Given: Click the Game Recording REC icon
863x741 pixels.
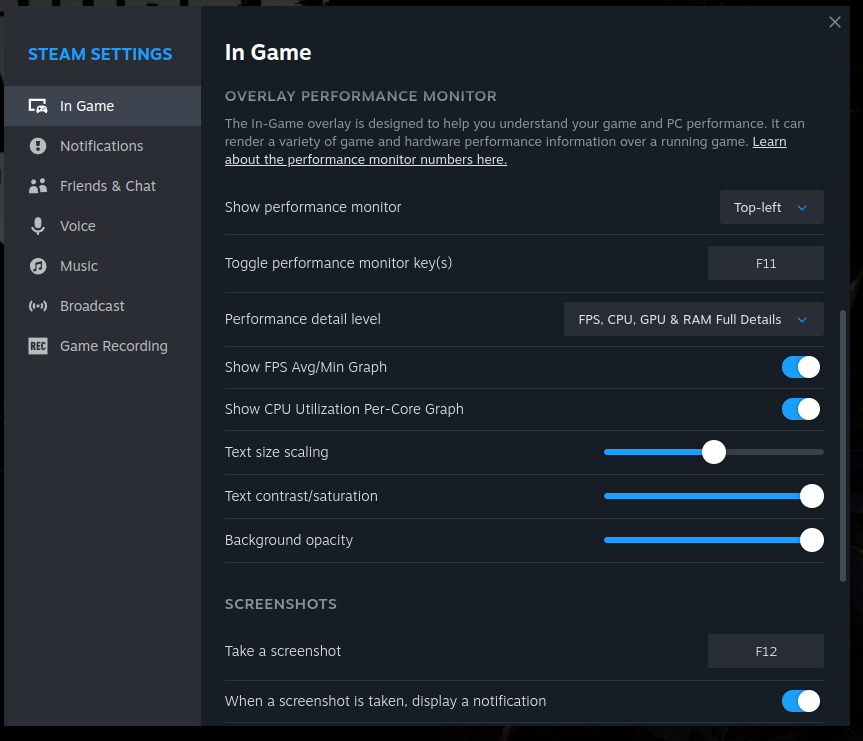Looking at the screenshot, I should click(38, 346).
